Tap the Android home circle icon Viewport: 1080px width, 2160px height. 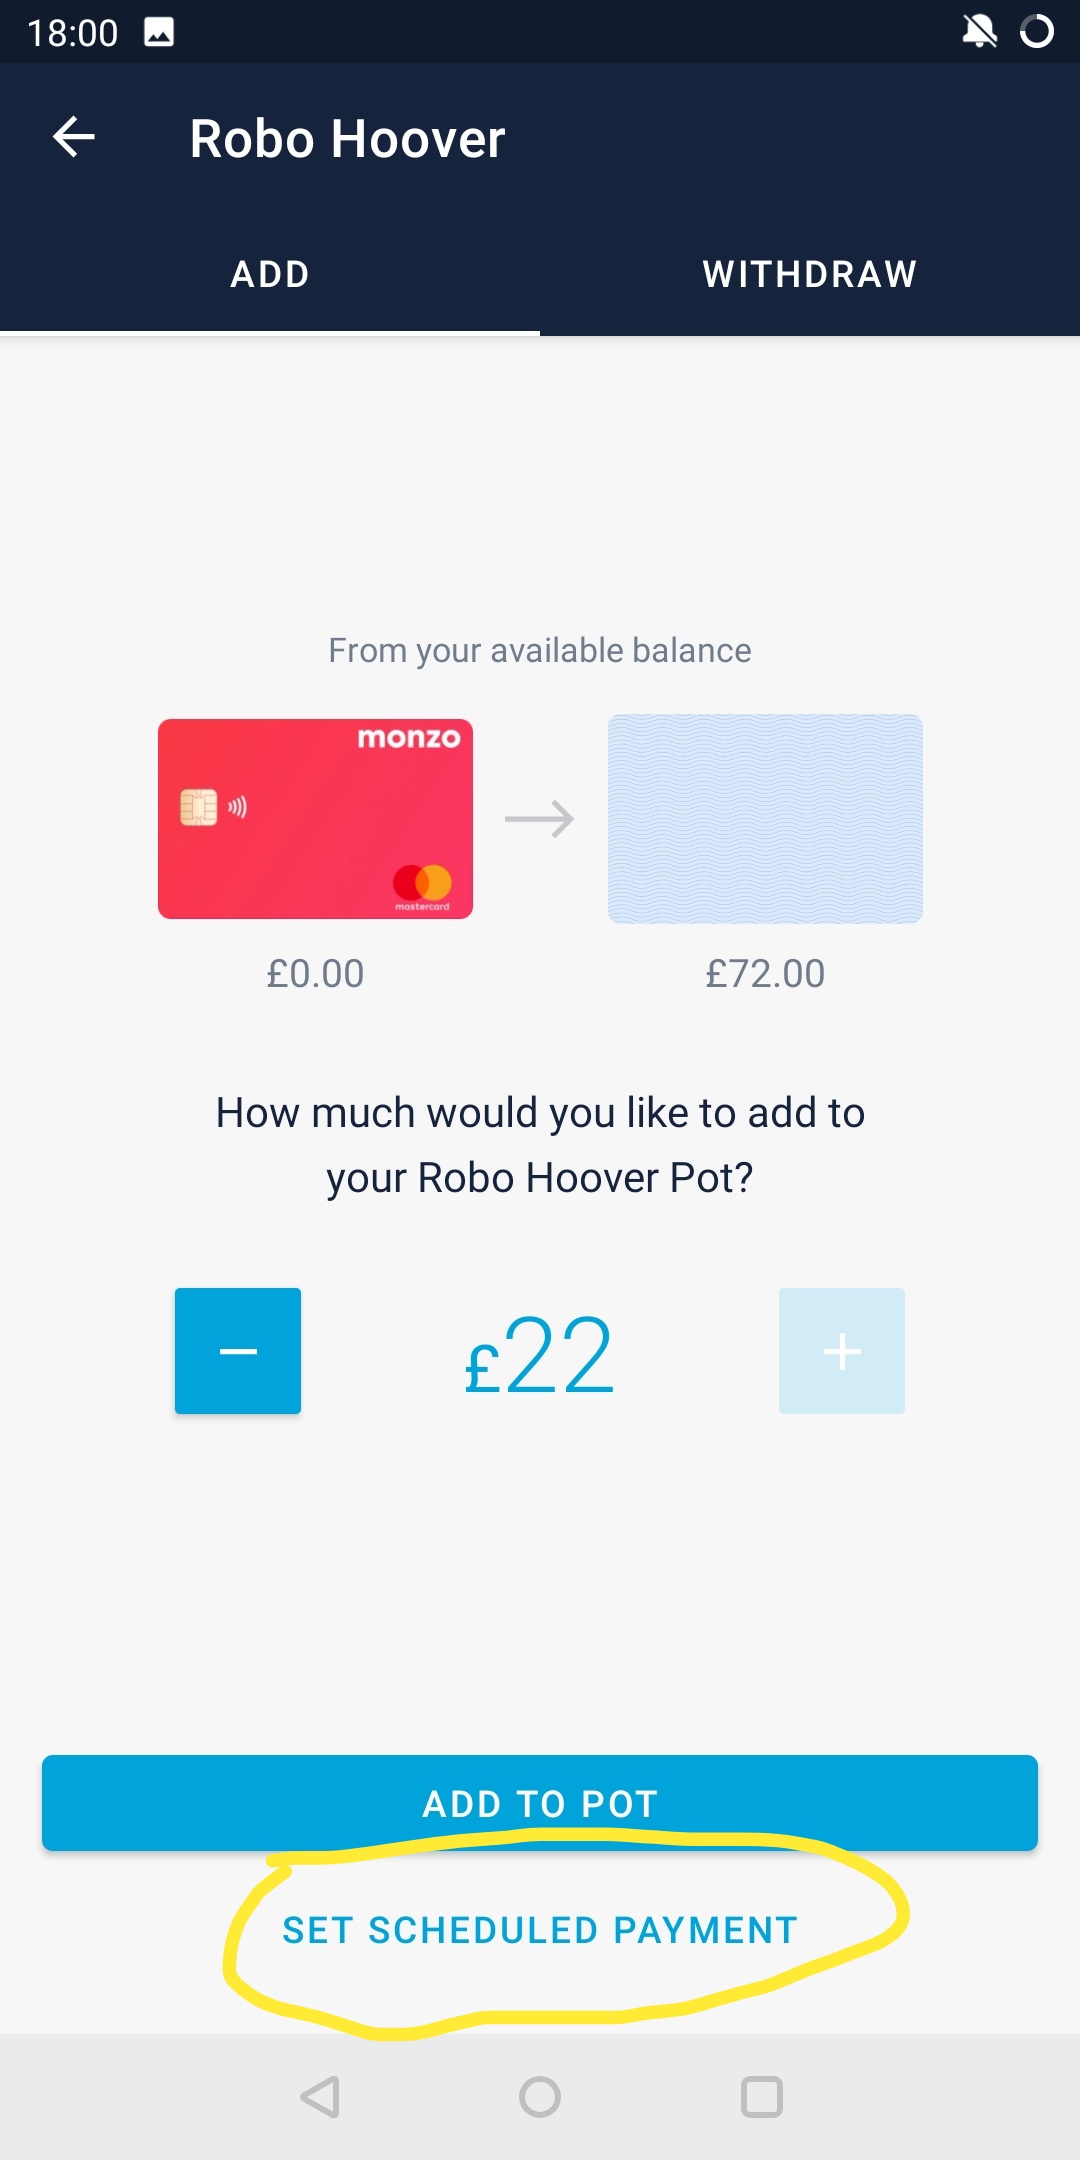click(x=540, y=2097)
